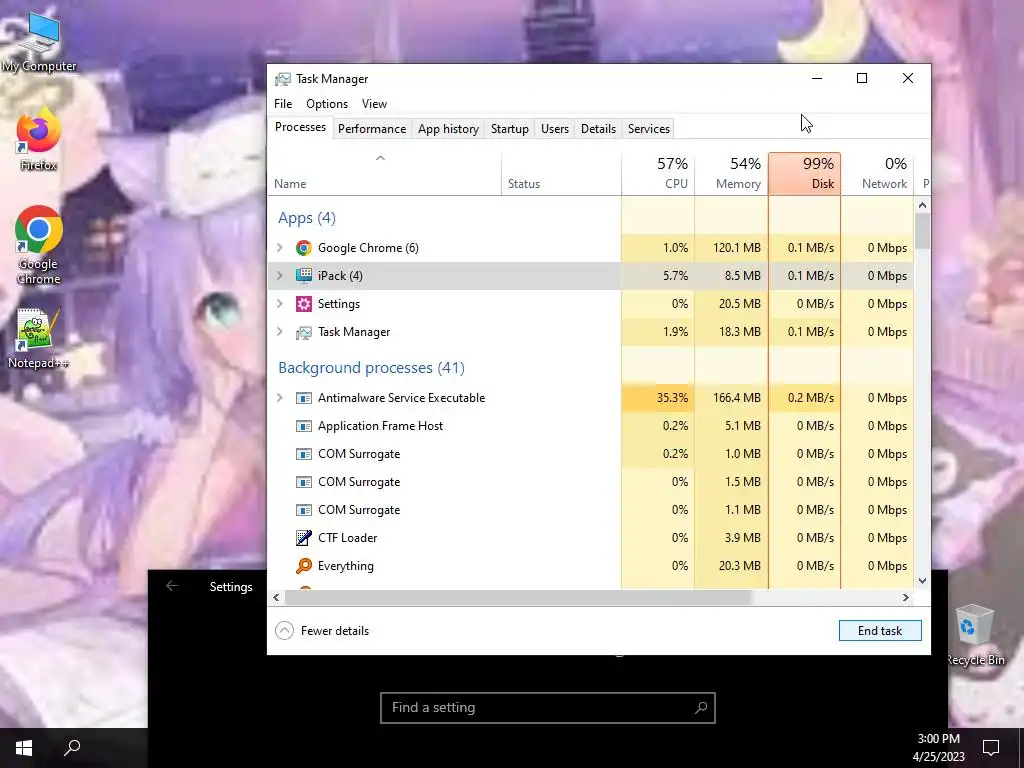Viewport: 1024px width, 768px height.
Task: Click the Task Manager process row icon
Action: tap(304, 332)
